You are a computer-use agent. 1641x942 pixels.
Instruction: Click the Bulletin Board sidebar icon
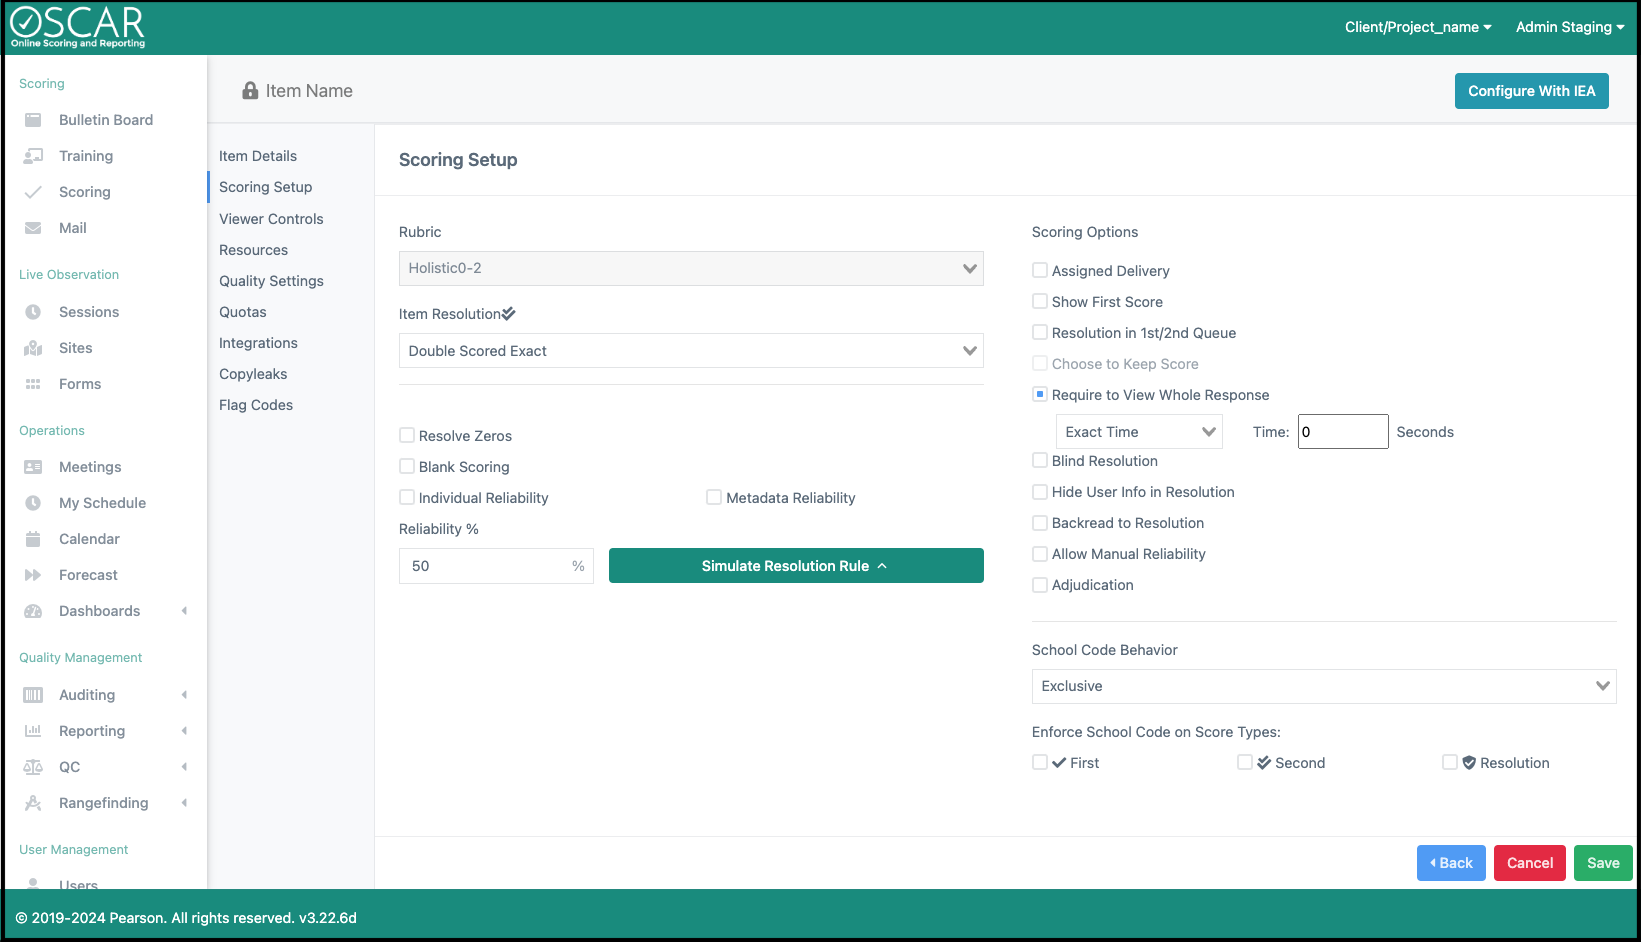coord(33,120)
